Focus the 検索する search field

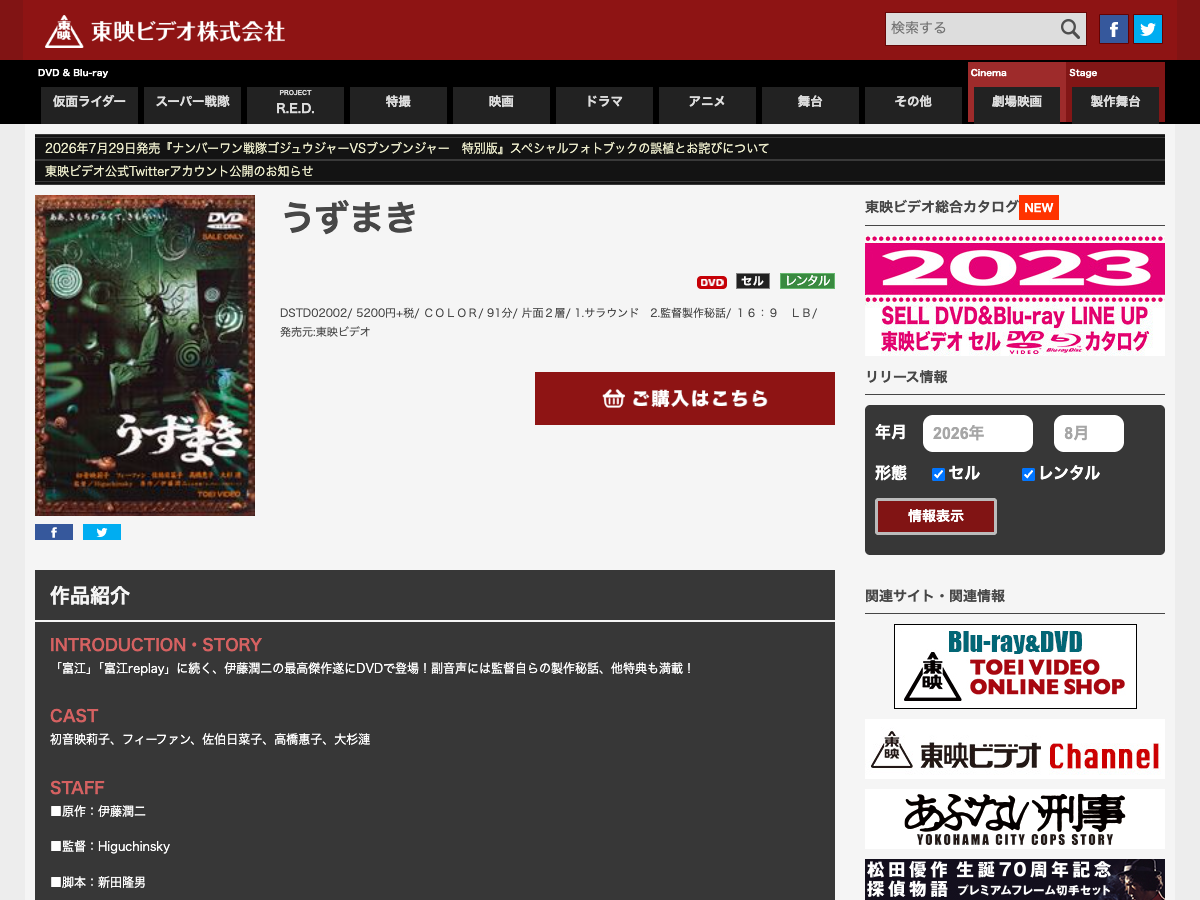click(x=971, y=29)
